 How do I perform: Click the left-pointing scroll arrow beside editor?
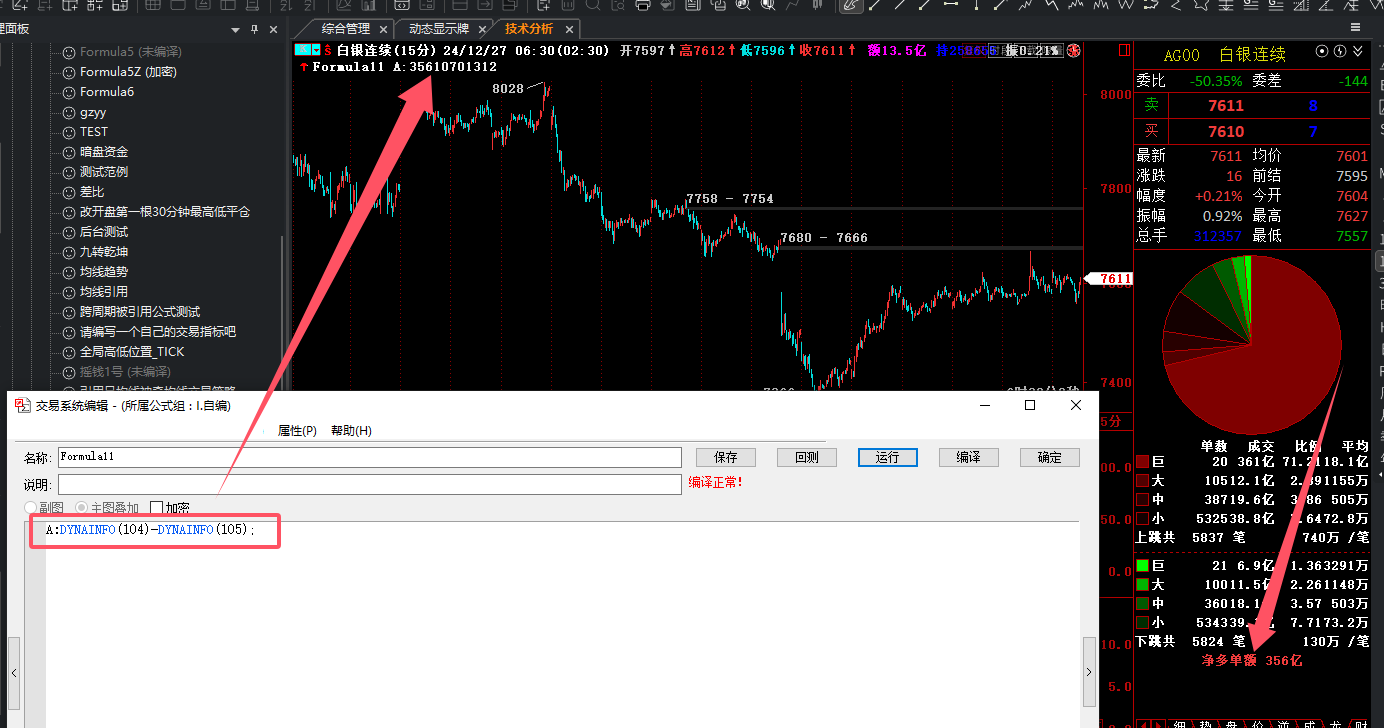pyautogui.click(x=14, y=673)
